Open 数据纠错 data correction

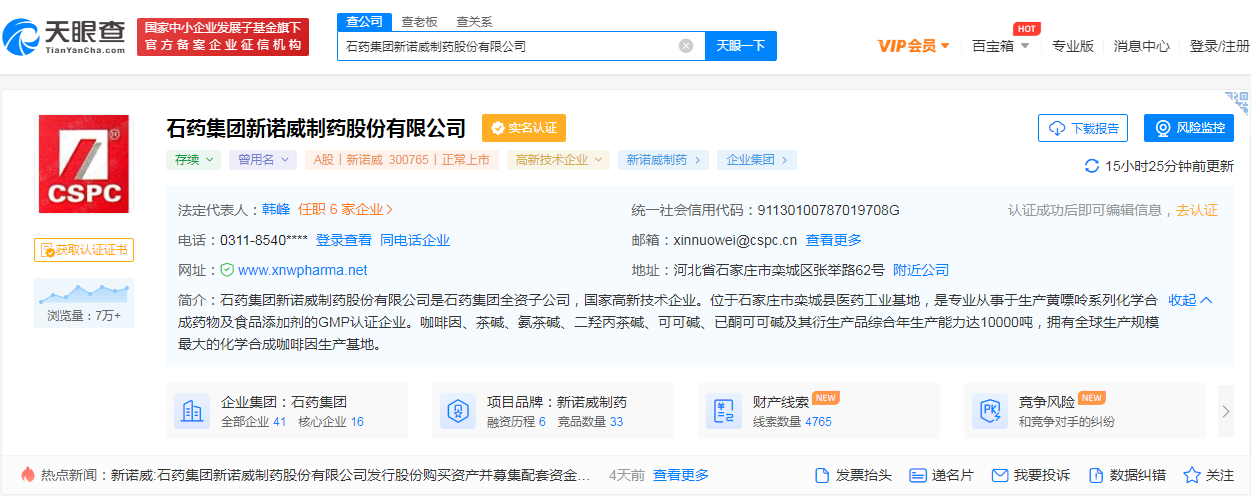pos(1127,475)
